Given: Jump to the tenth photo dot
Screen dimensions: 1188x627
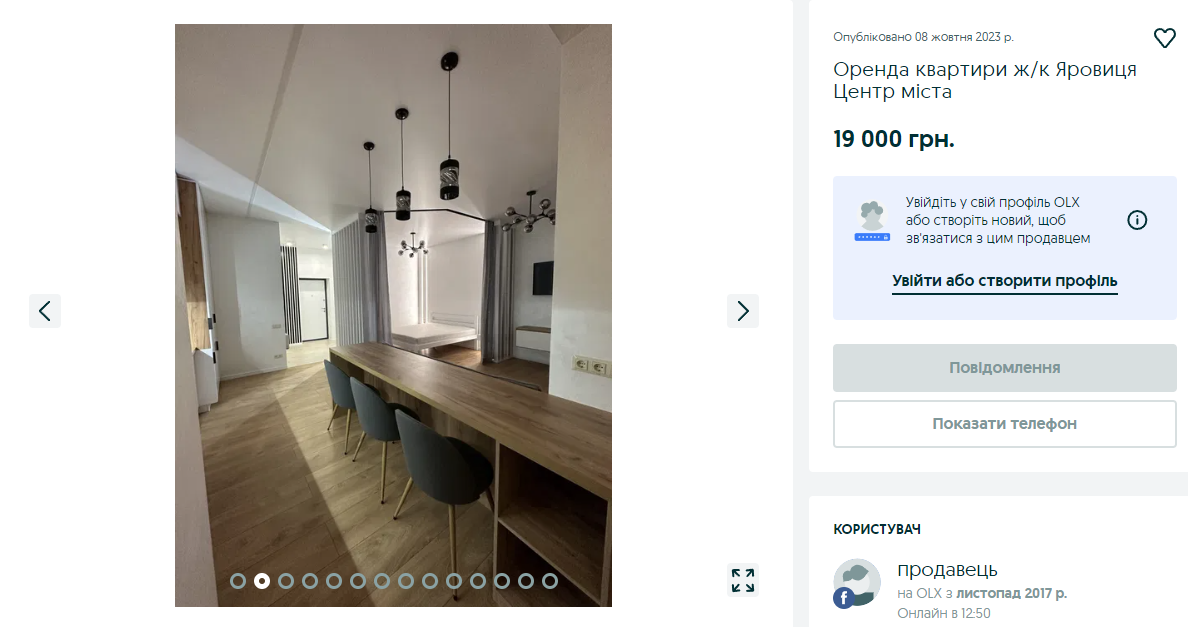Looking at the screenshot, I should tap(454, 581).
